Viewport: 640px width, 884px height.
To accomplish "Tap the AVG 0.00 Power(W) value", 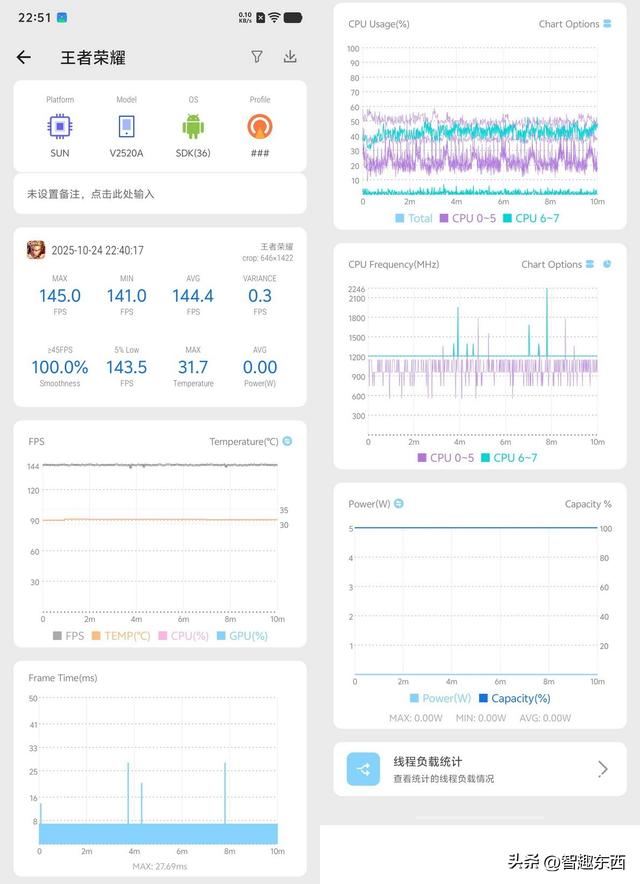I will (260, 367).
